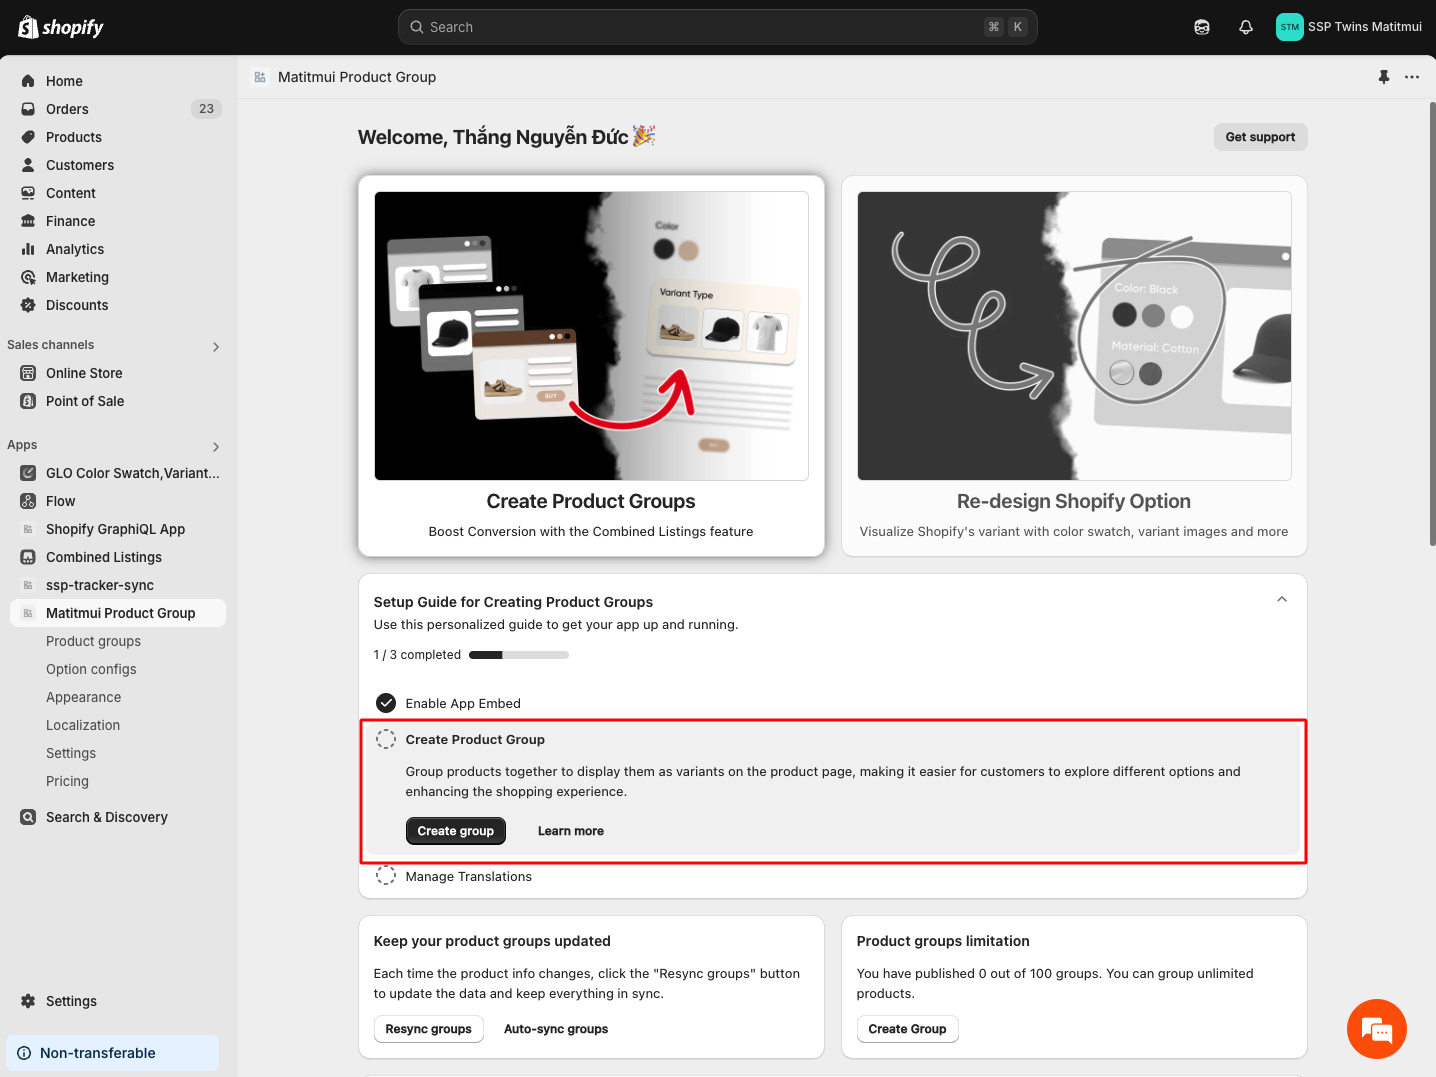Click the Non-transferable info icon
Viewport: 1436px width, 1077px height.
pos(24,1053)
